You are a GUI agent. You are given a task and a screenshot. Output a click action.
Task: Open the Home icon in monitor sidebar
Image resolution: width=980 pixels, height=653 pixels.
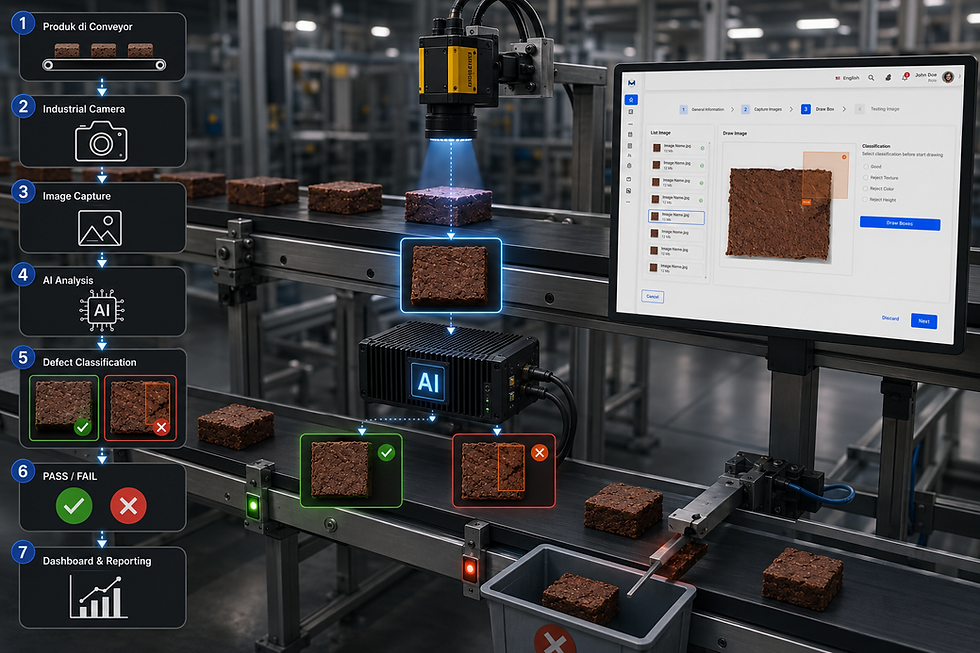631,100
